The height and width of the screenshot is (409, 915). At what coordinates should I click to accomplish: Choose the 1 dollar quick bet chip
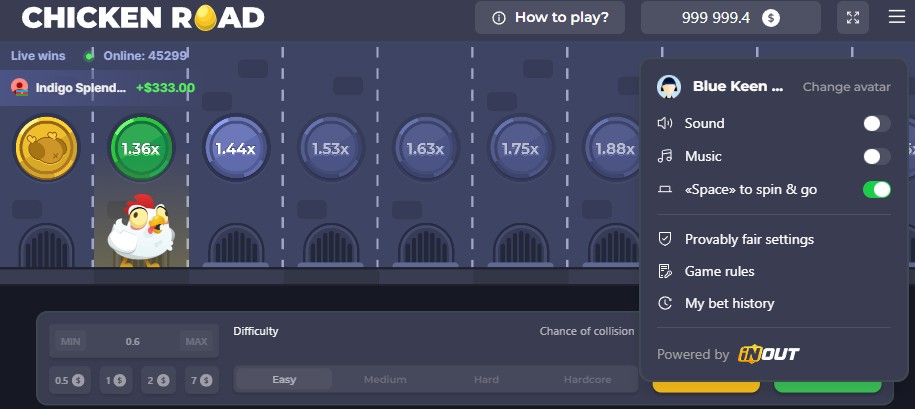(116, 380)
